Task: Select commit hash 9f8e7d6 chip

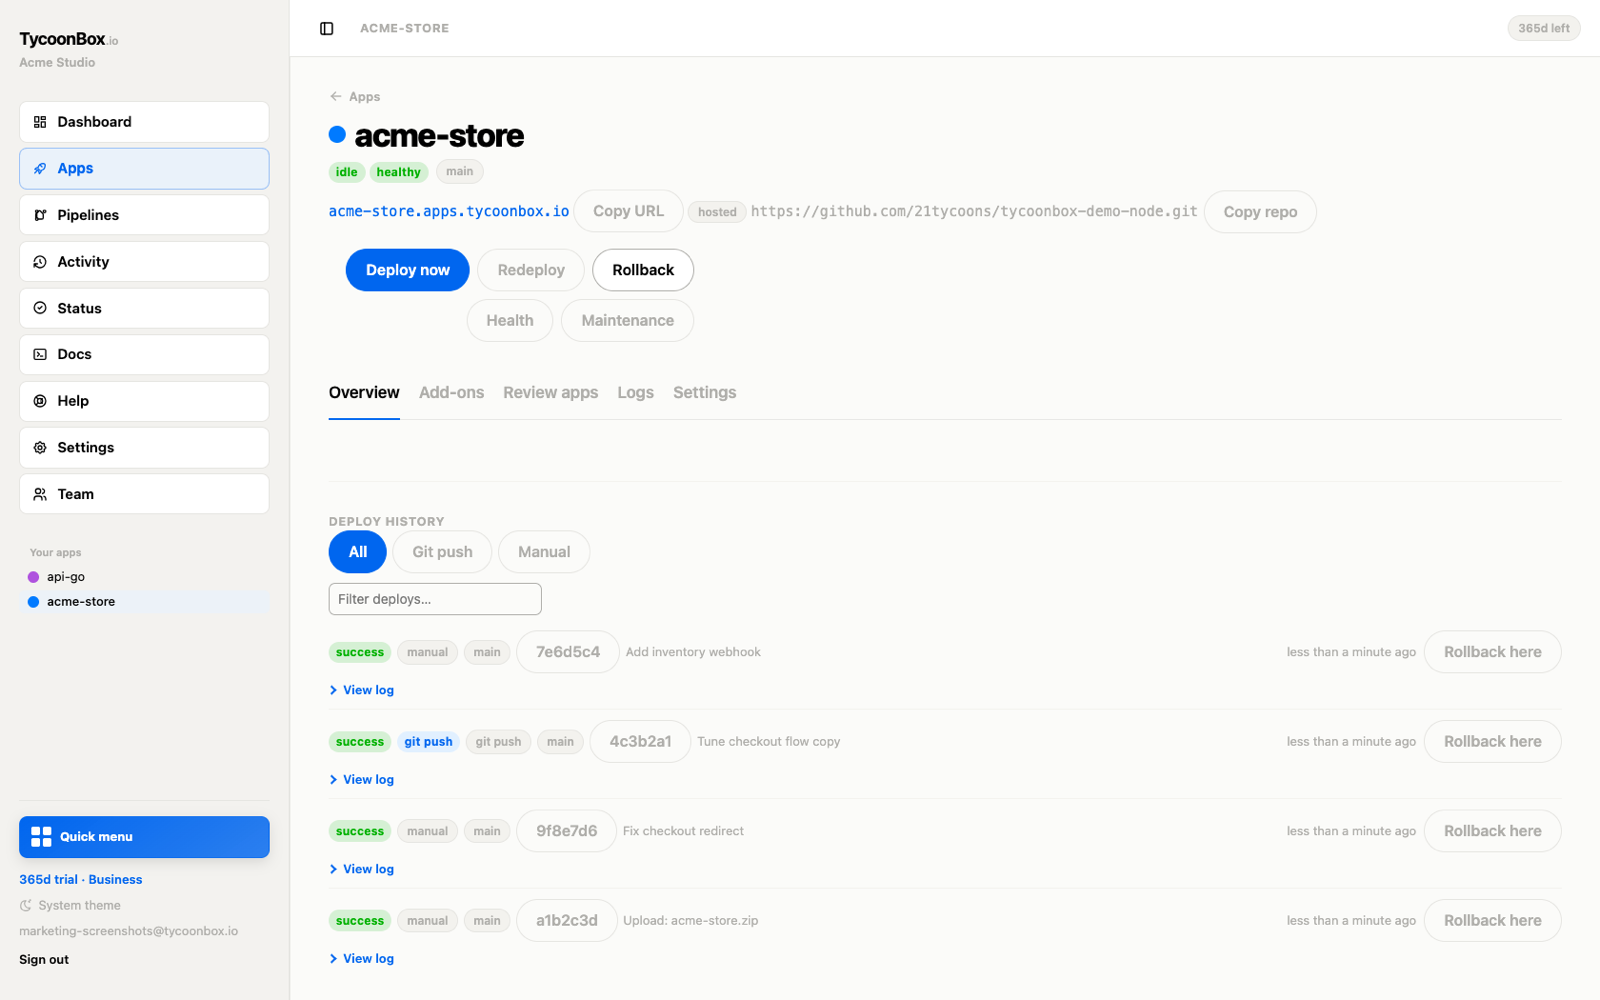Action: (567, 831)
